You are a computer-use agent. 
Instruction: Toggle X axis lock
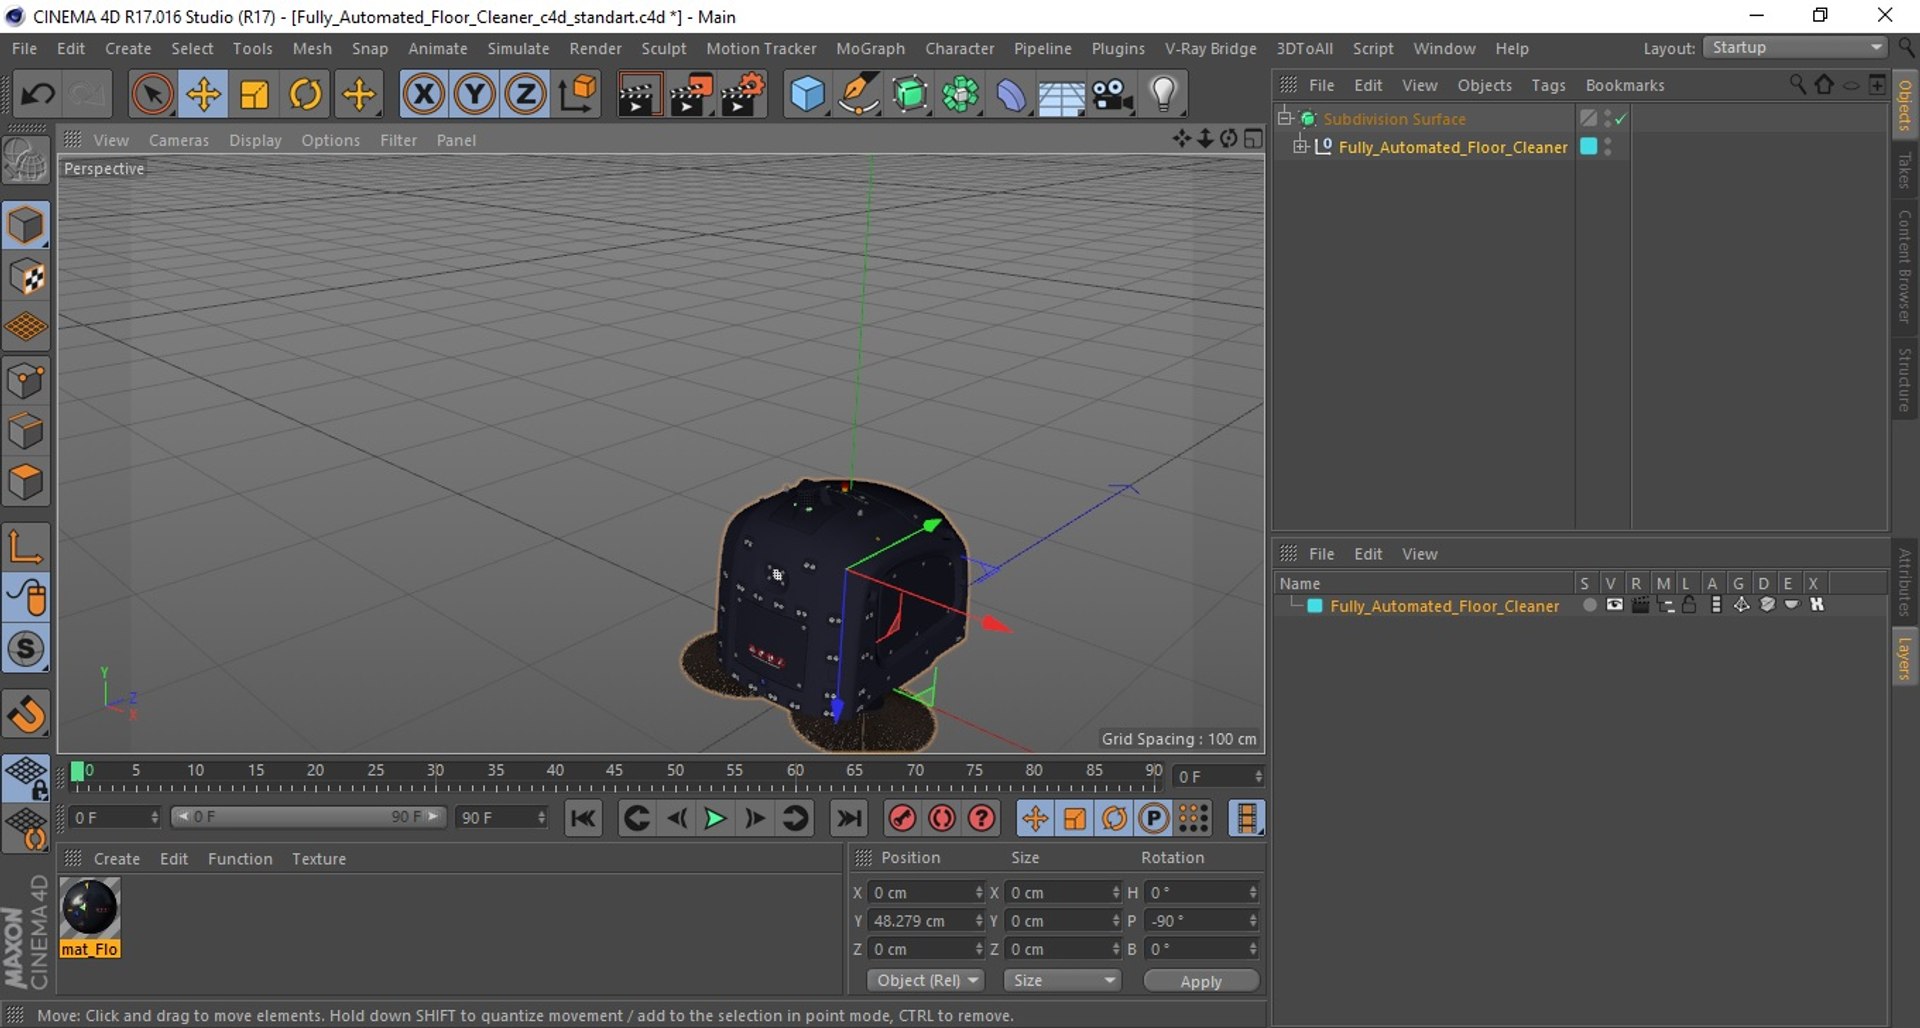[x=424, y=94]
